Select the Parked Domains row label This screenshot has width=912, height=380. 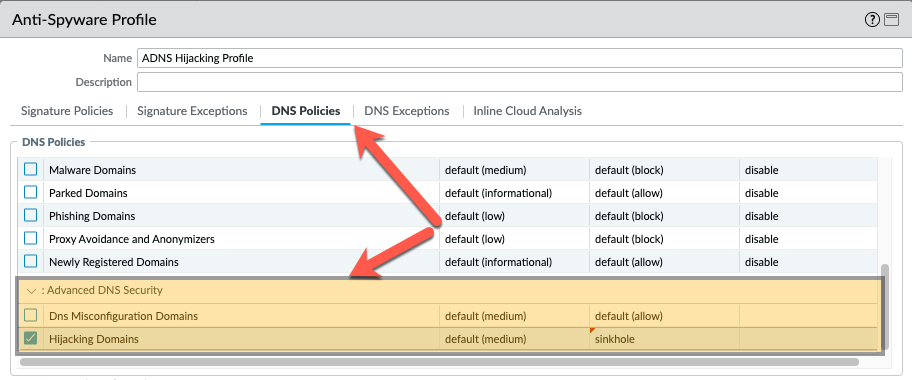88,193
